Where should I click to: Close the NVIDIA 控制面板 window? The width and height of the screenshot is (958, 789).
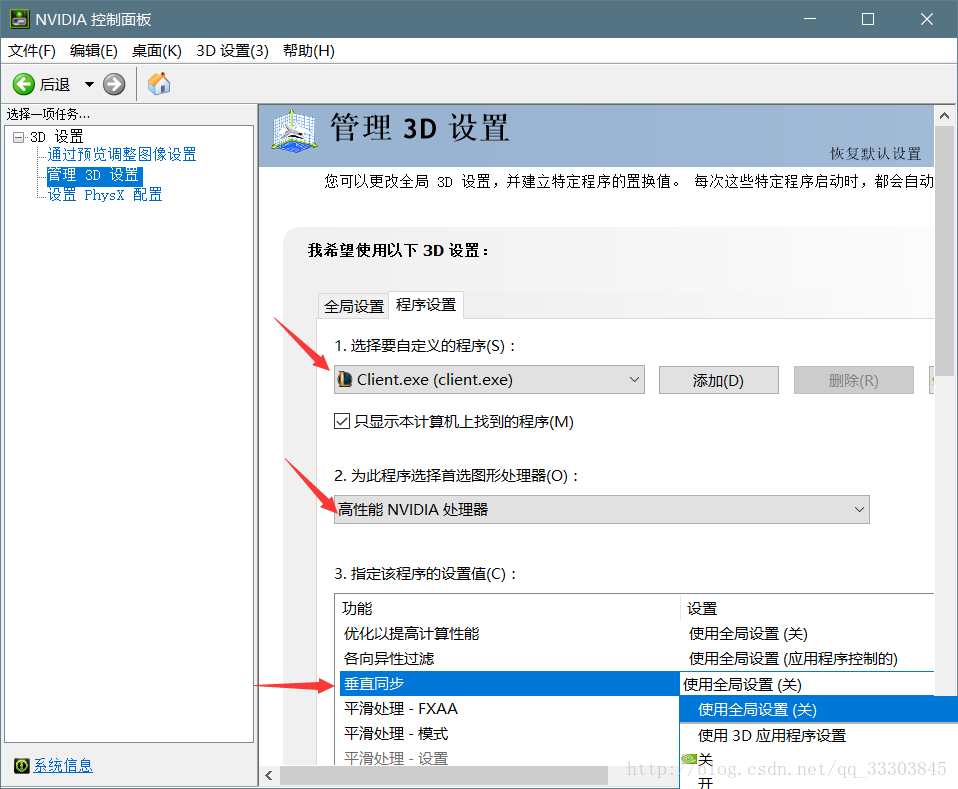(x=926, y=19)
